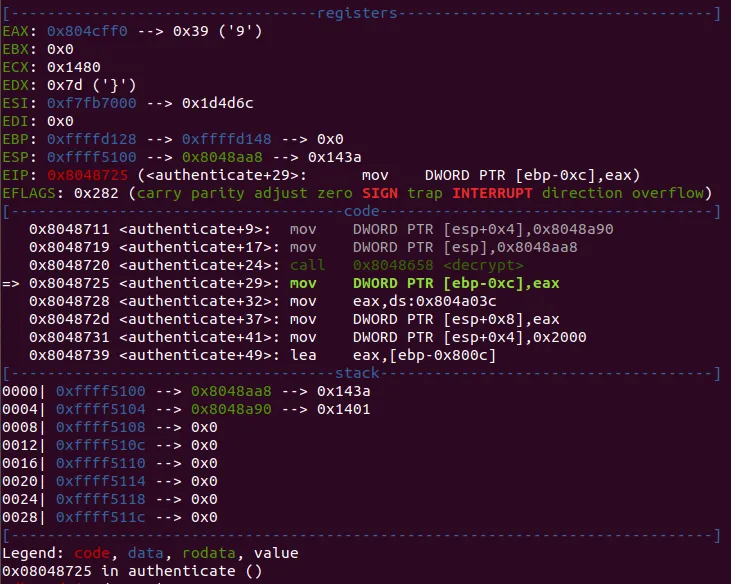Click the highlighted SIGN flag in EFLAGS
Viewport: 731px width, 584px height.
[x=380, y=193]
